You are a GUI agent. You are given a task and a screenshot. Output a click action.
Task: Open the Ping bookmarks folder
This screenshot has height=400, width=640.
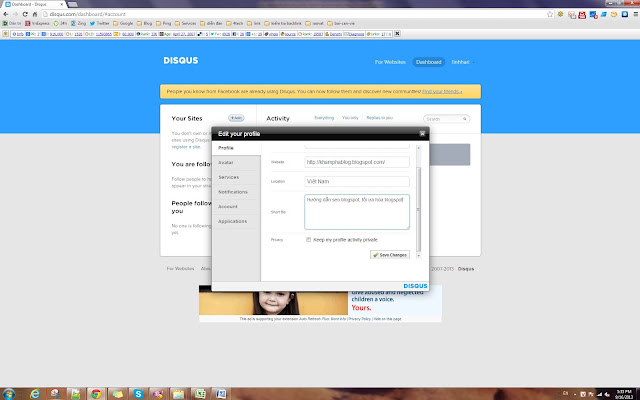click(163, 23)
